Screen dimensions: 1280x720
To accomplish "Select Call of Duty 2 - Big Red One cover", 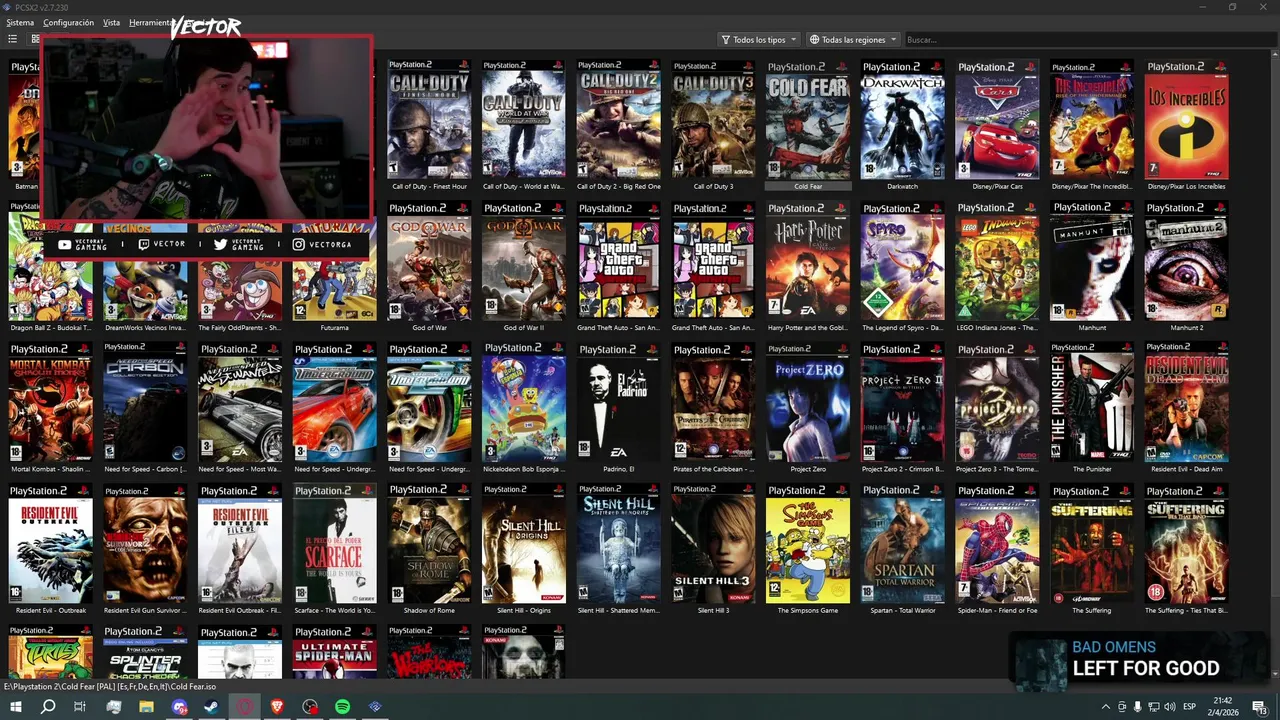I will pyautogui.click(x=618, y=120).
